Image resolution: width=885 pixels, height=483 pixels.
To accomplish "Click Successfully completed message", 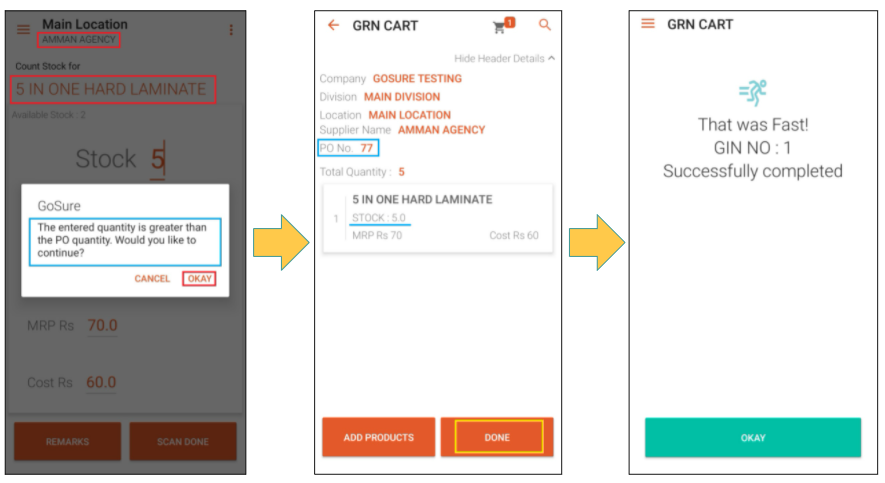I will [x=752, y=171].
